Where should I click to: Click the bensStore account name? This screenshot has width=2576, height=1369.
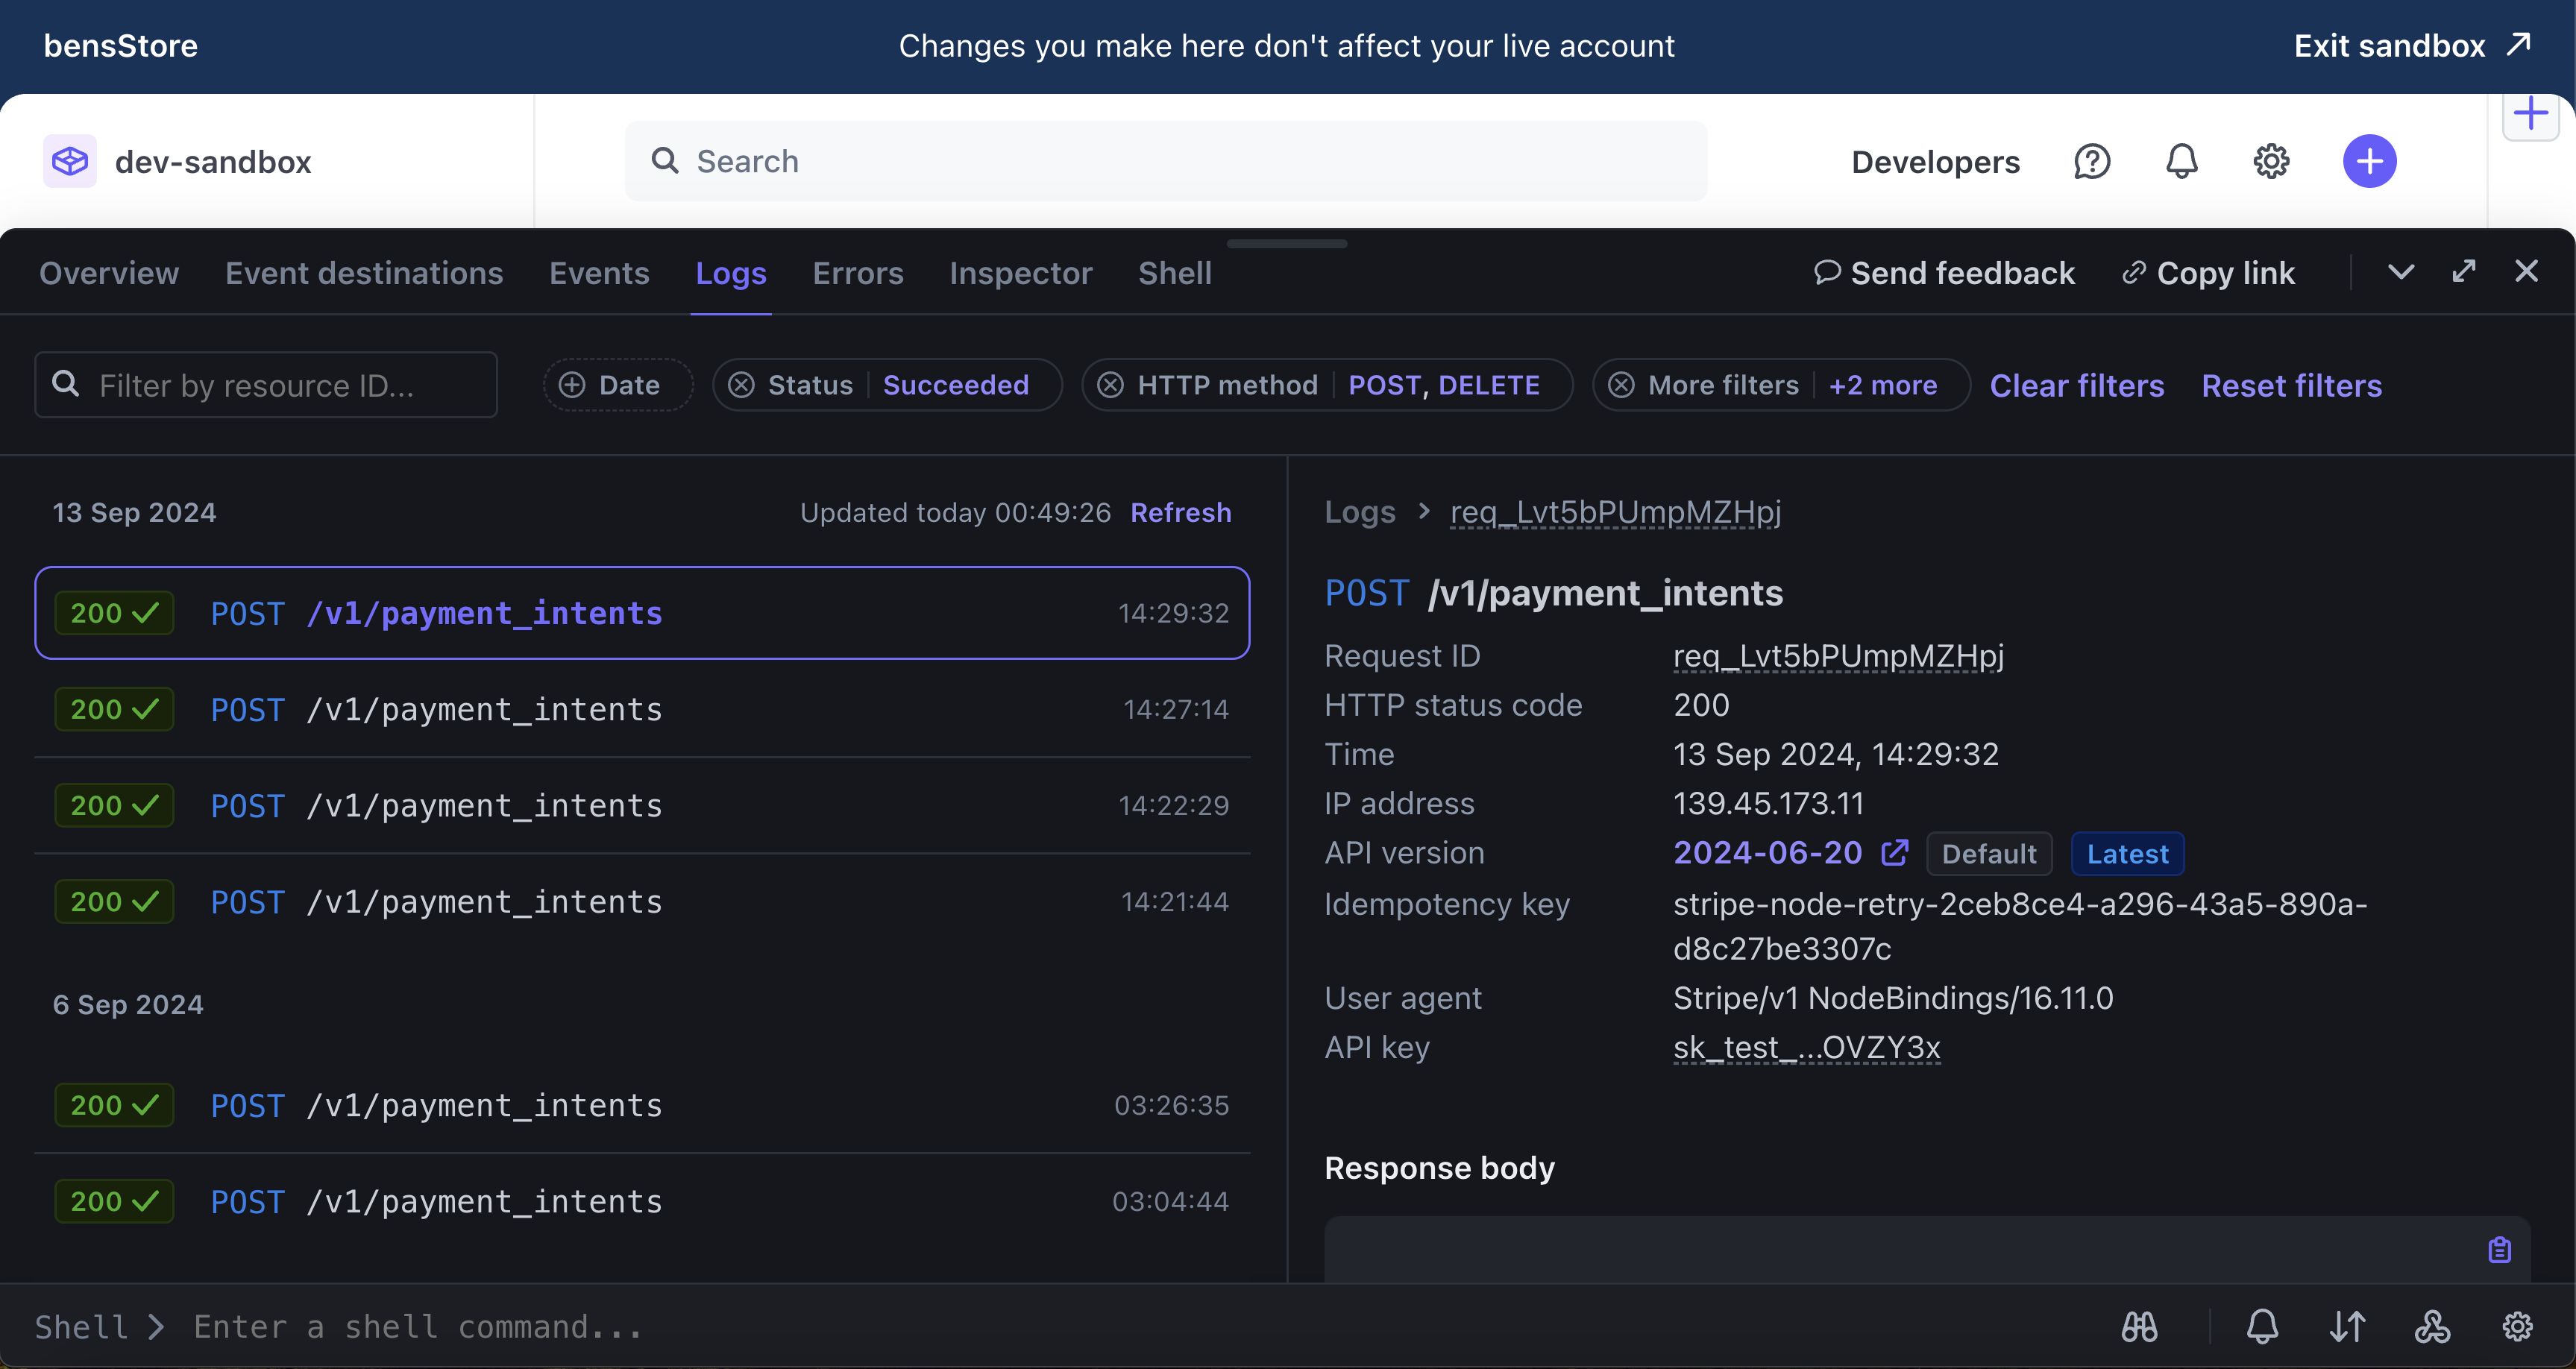click(x=121, y=45)
